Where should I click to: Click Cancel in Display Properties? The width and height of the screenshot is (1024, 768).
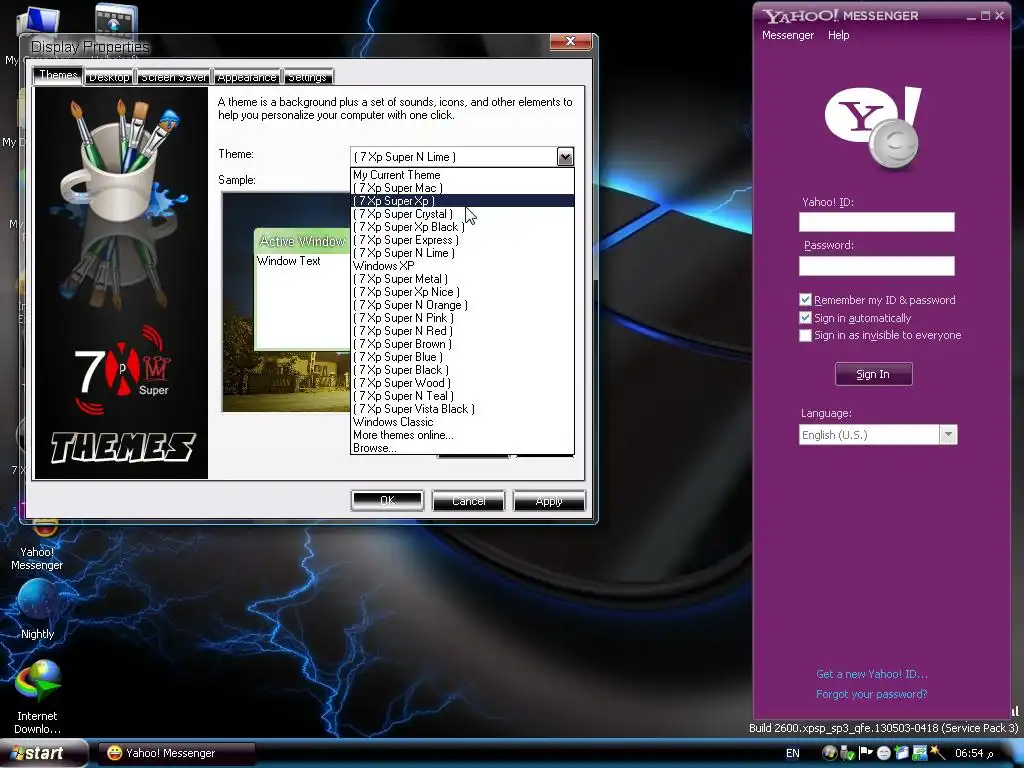[468, 501]
